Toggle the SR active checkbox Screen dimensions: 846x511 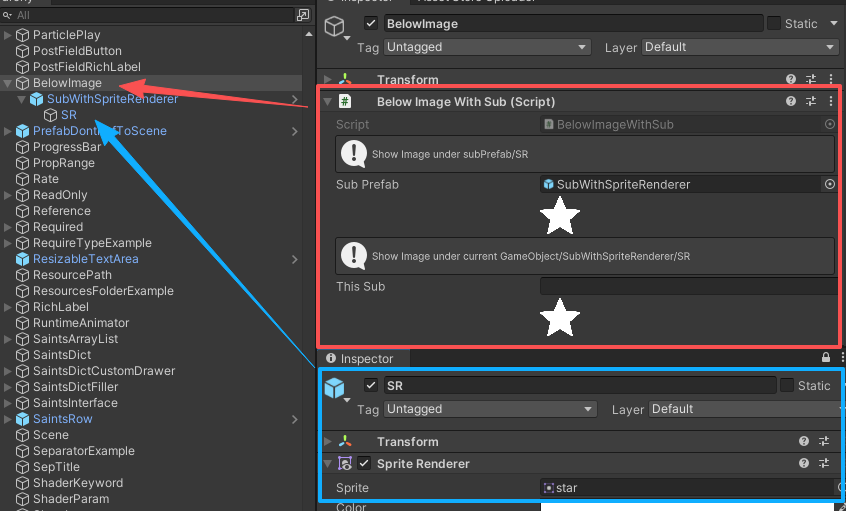pyautogui.click(x=371, y=385)
